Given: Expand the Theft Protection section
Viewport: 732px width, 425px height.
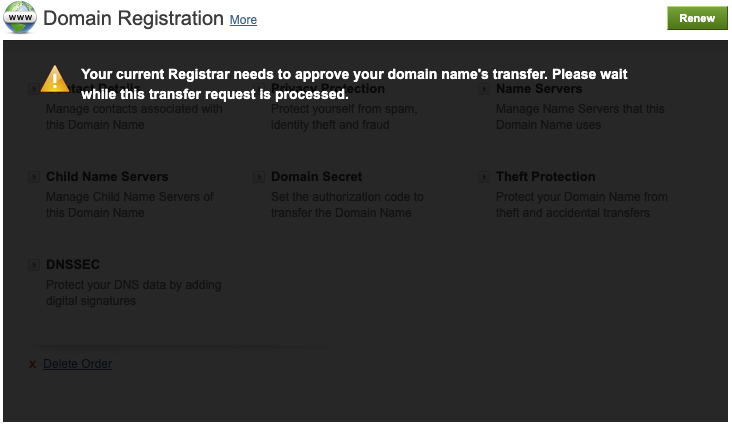Looking at the screenshot, I should [x=545, y=177].
